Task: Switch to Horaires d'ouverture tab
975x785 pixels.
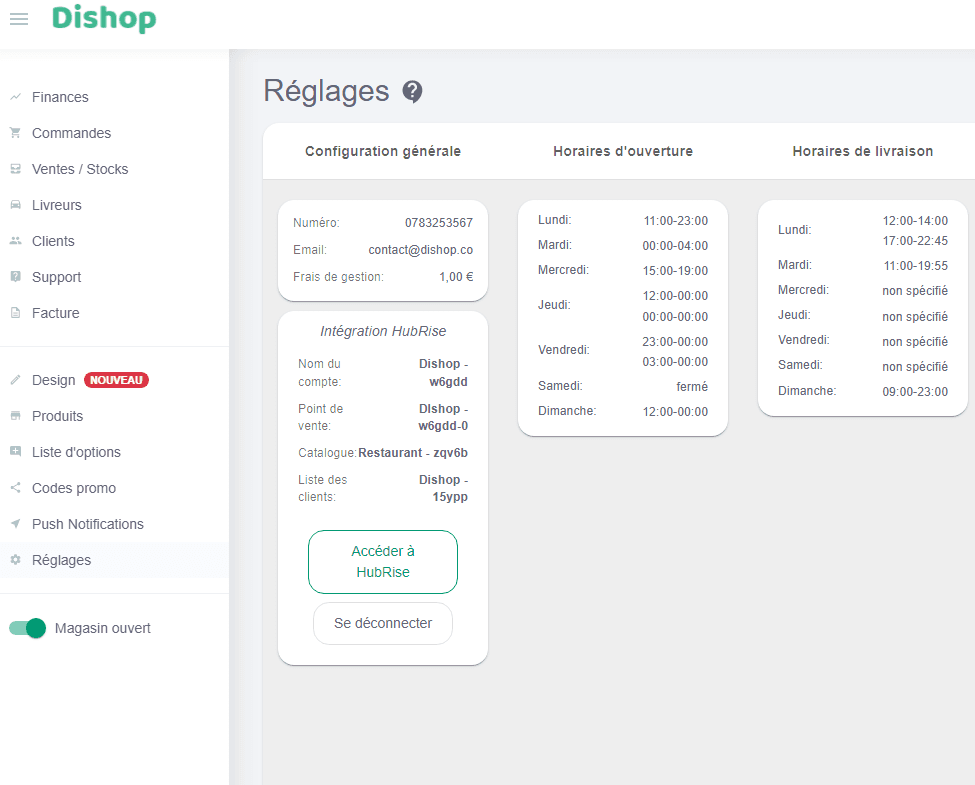Action: tap(623, 151)
